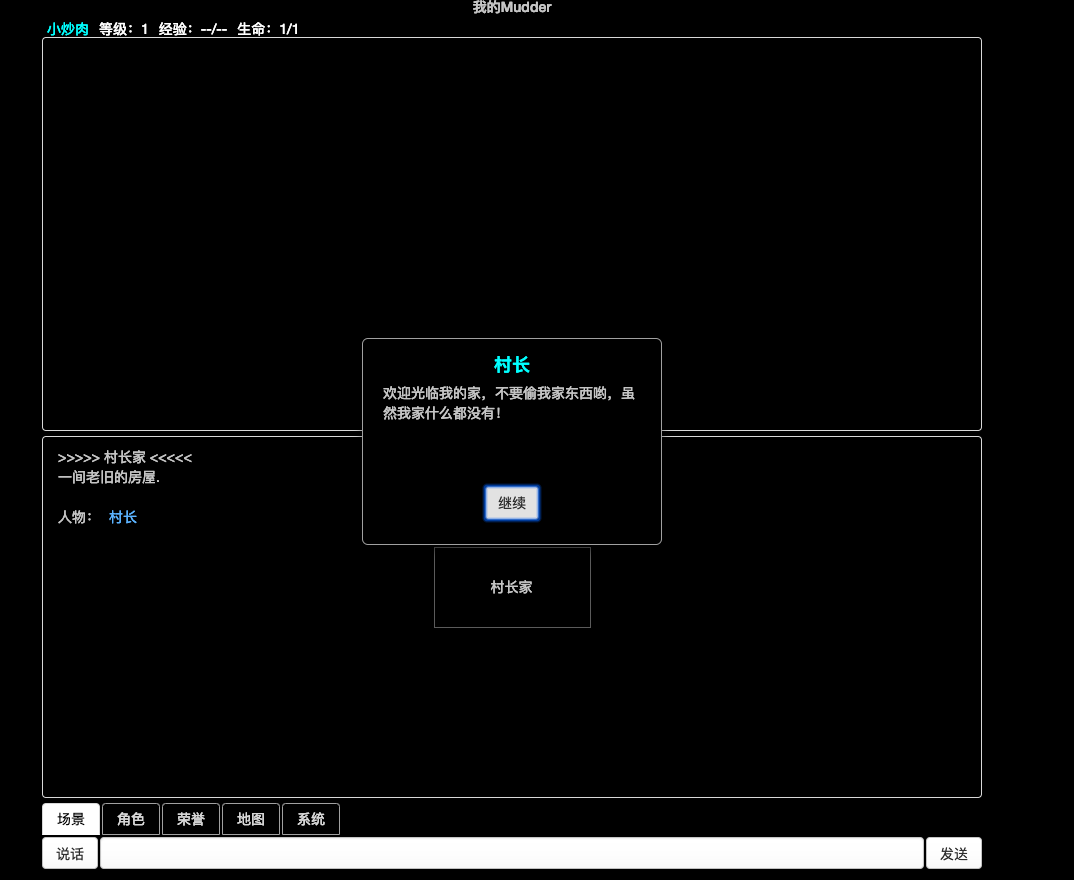Click the 村长 dialog title

pos(512,364)
